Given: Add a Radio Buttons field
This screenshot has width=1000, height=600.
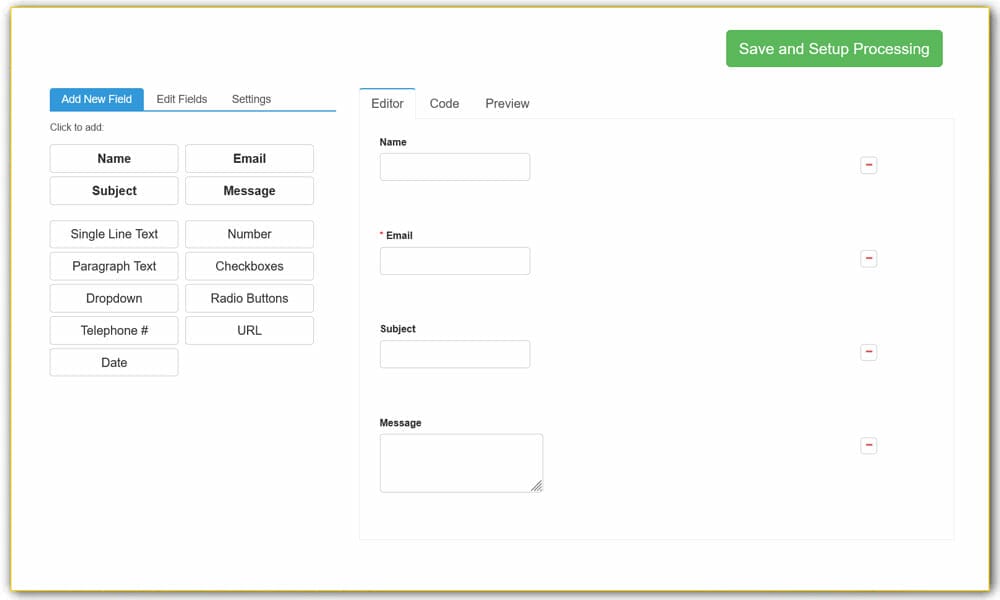Looking at the screenshot, I should tap(249, 298).
